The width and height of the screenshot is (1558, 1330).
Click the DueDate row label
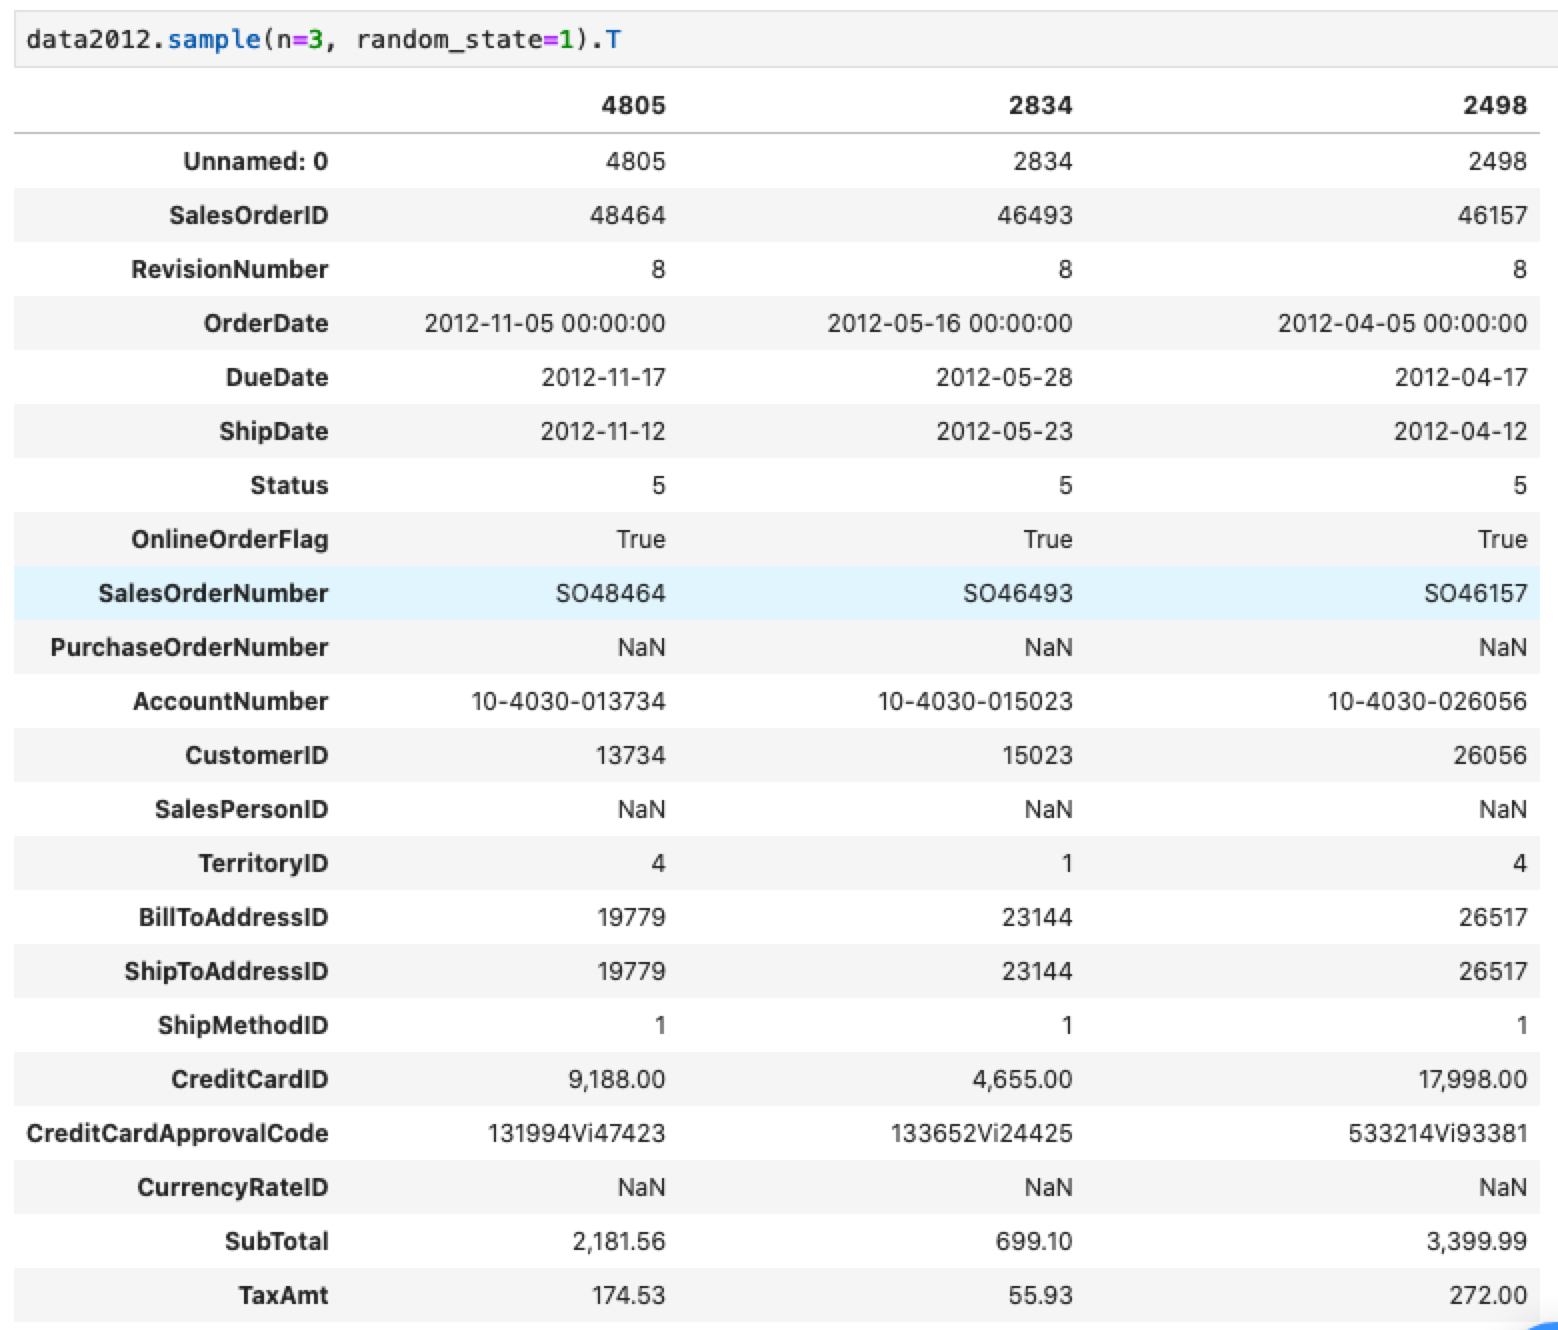(x=277, y=378)
